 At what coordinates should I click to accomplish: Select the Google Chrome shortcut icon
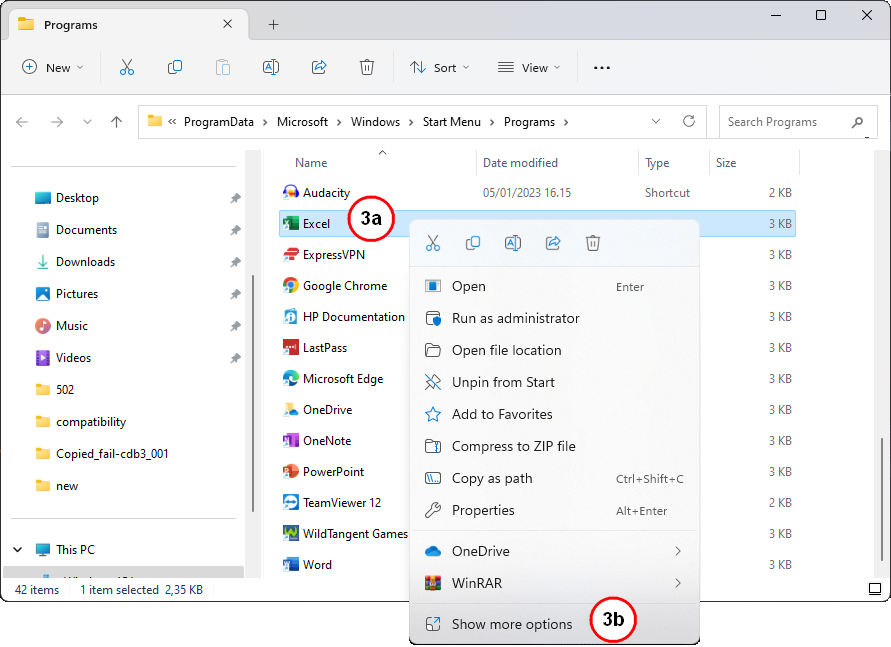290,285
